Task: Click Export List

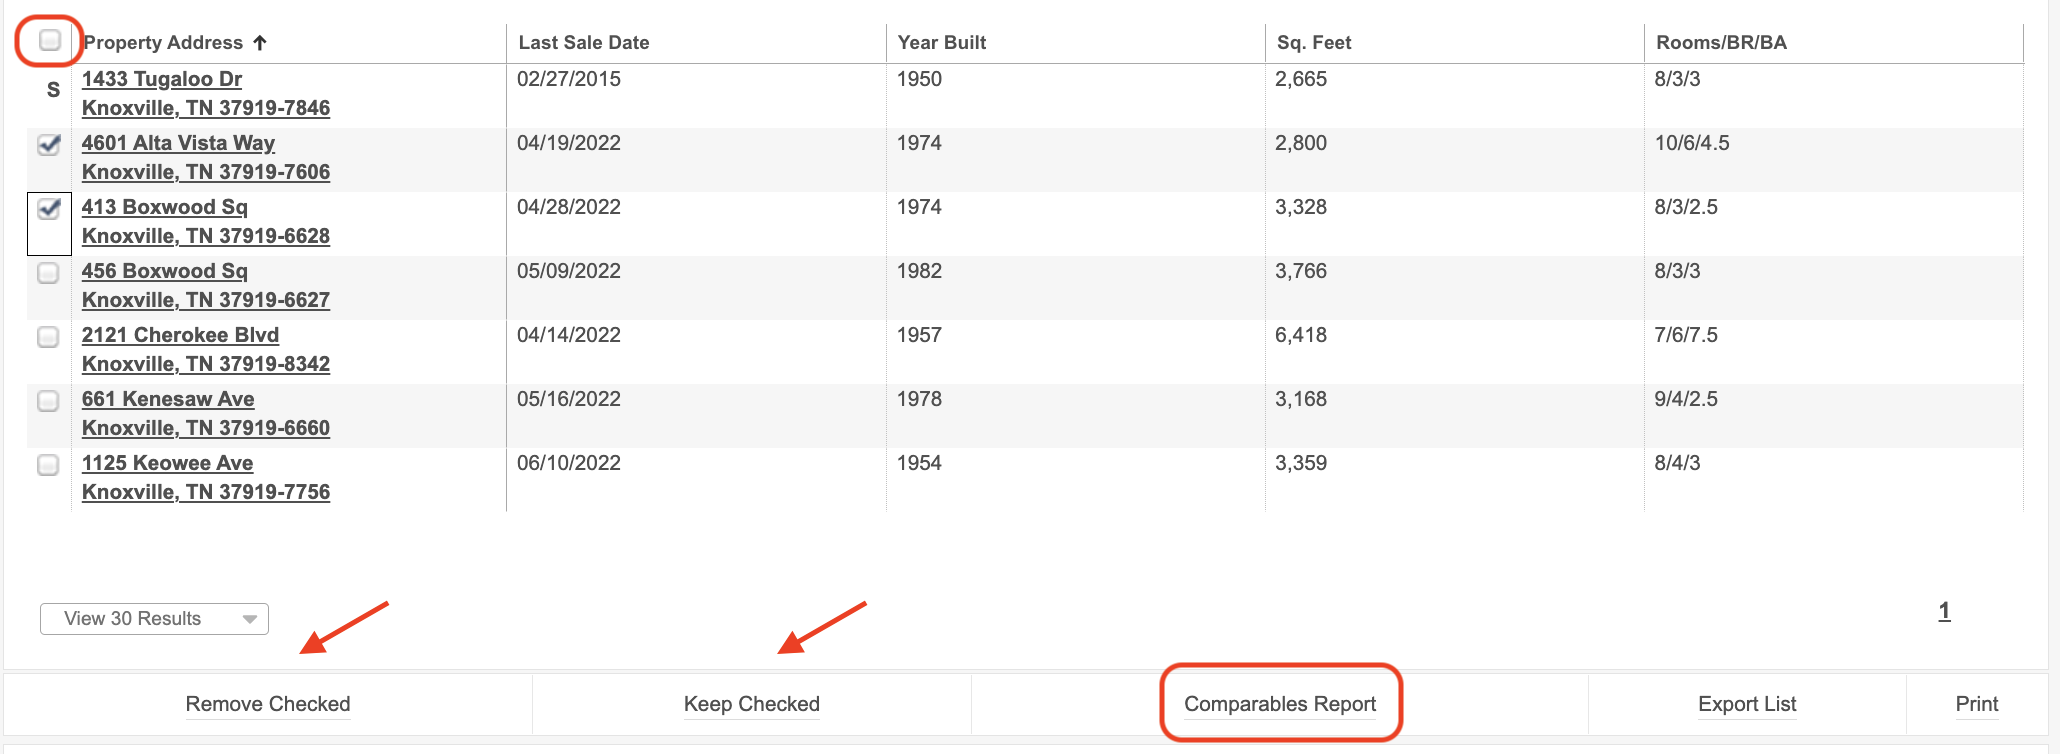Action: 1747,704
